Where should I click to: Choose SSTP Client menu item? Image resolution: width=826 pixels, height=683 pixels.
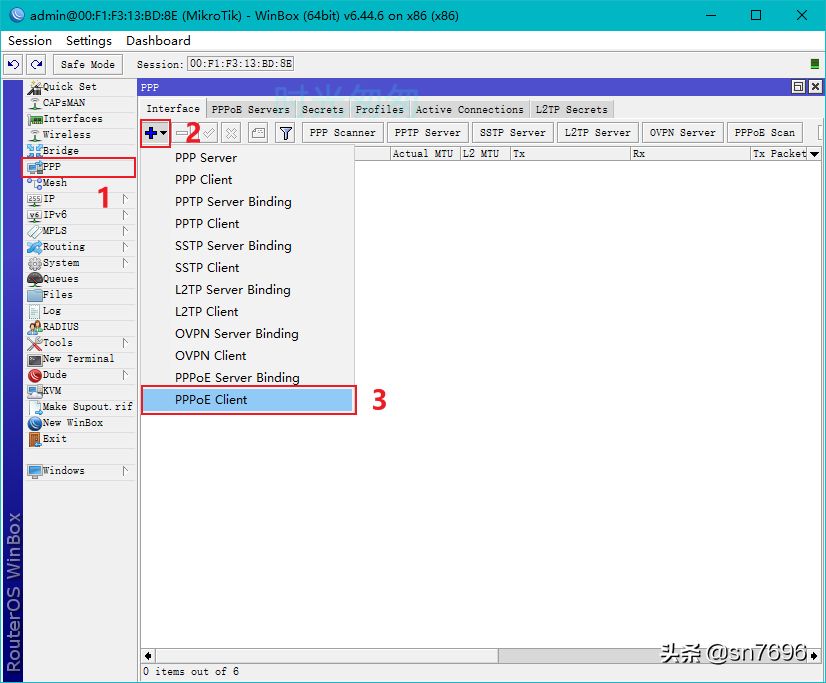pyautogui.click(x=248, y=268)
